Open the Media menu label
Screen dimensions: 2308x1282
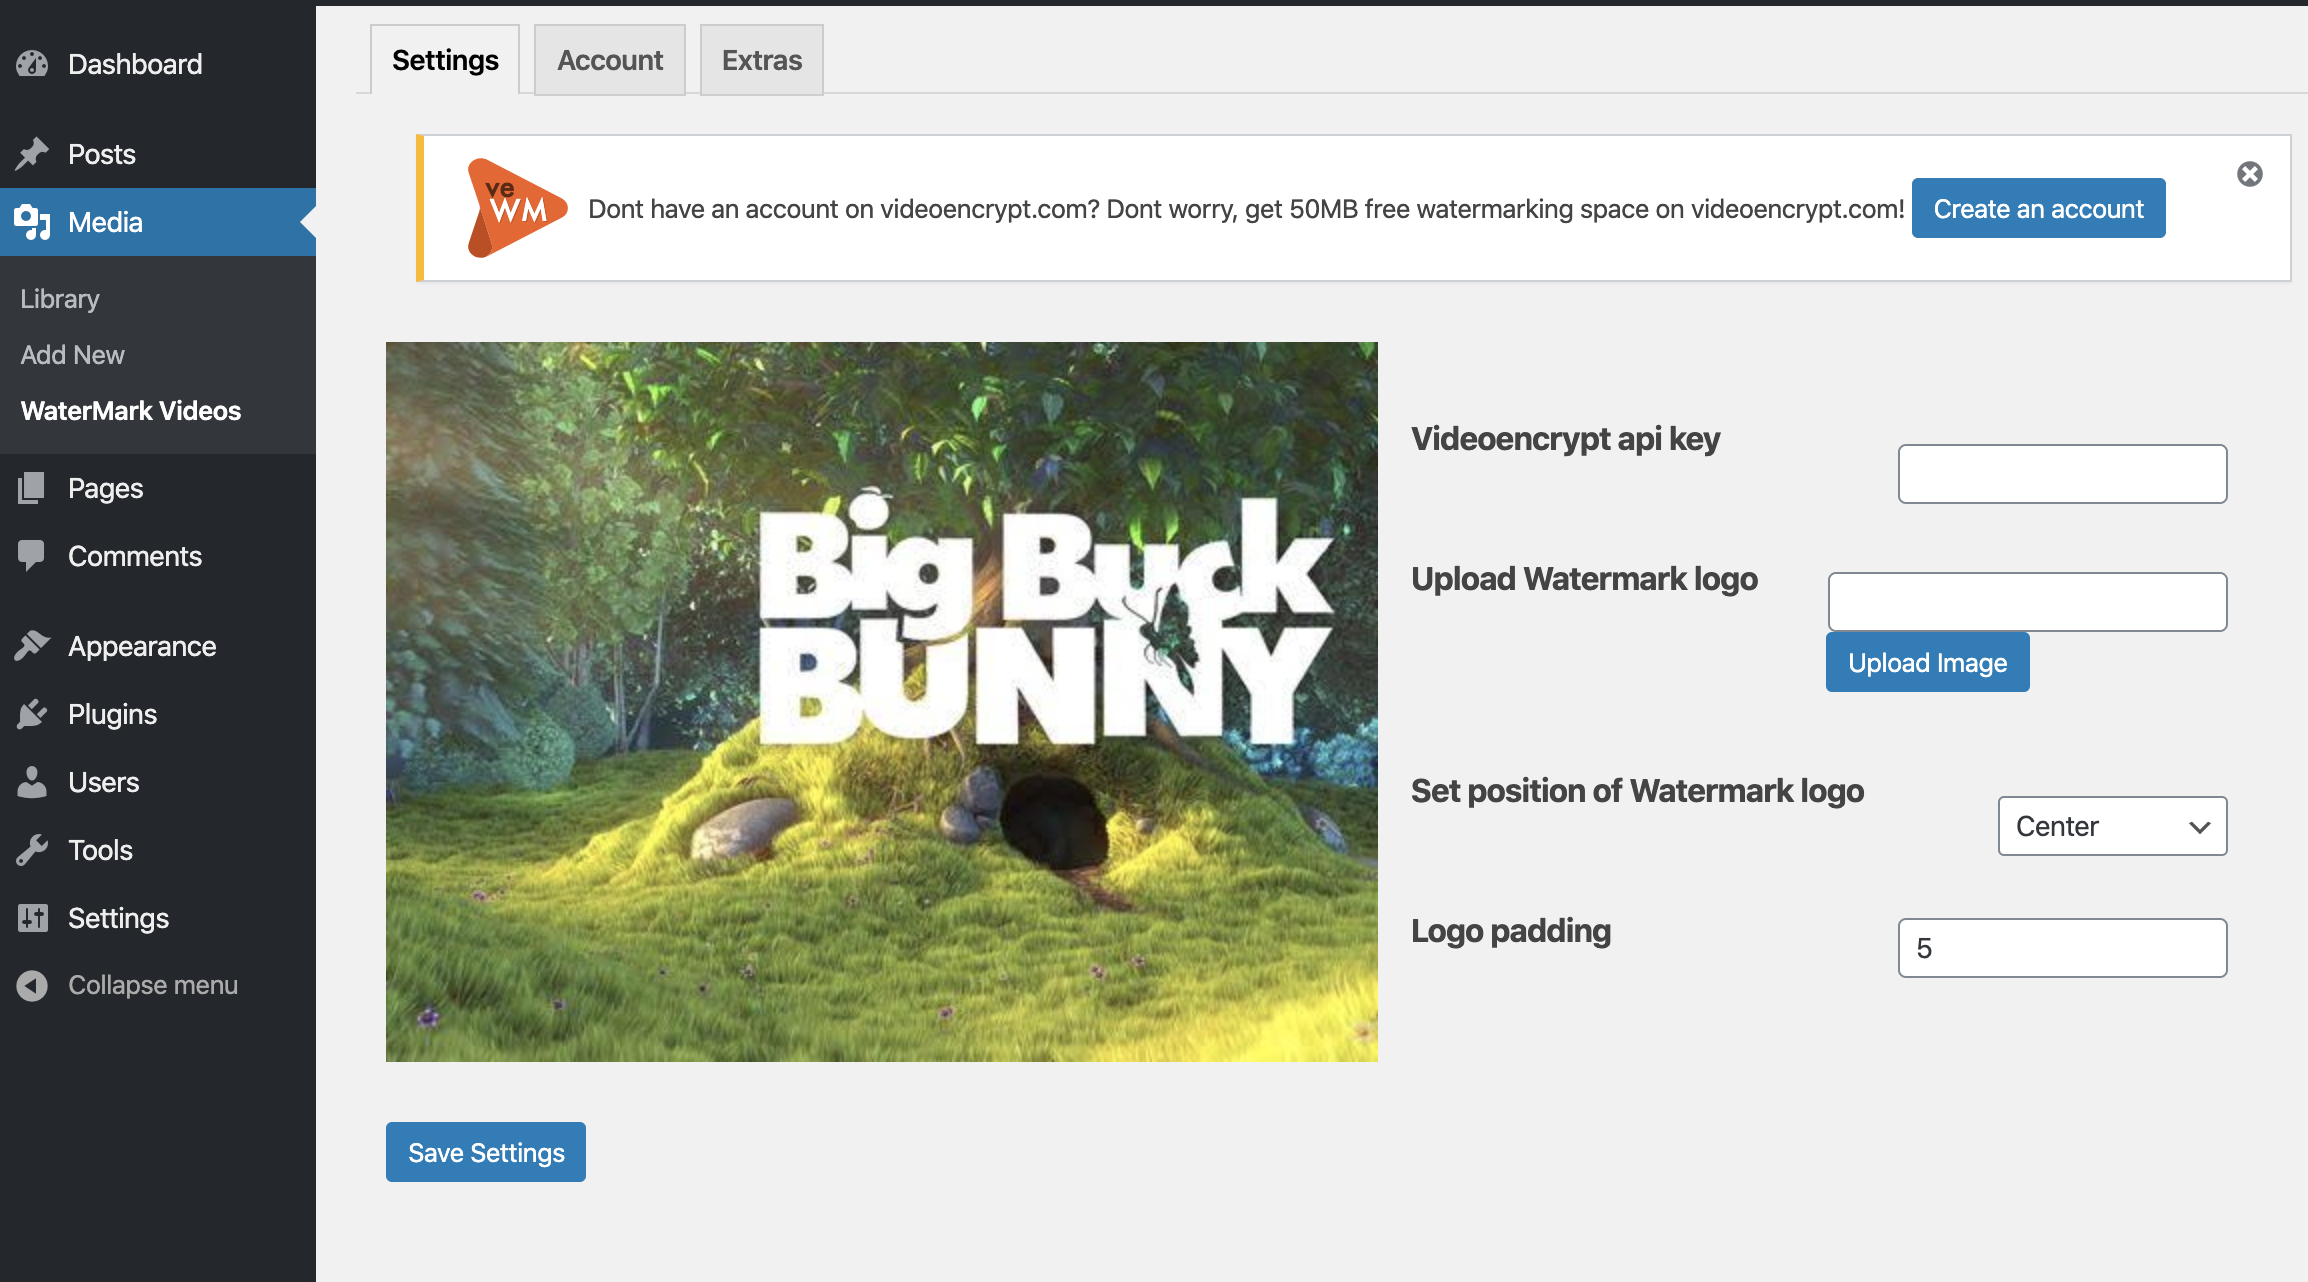coord(105,222)
